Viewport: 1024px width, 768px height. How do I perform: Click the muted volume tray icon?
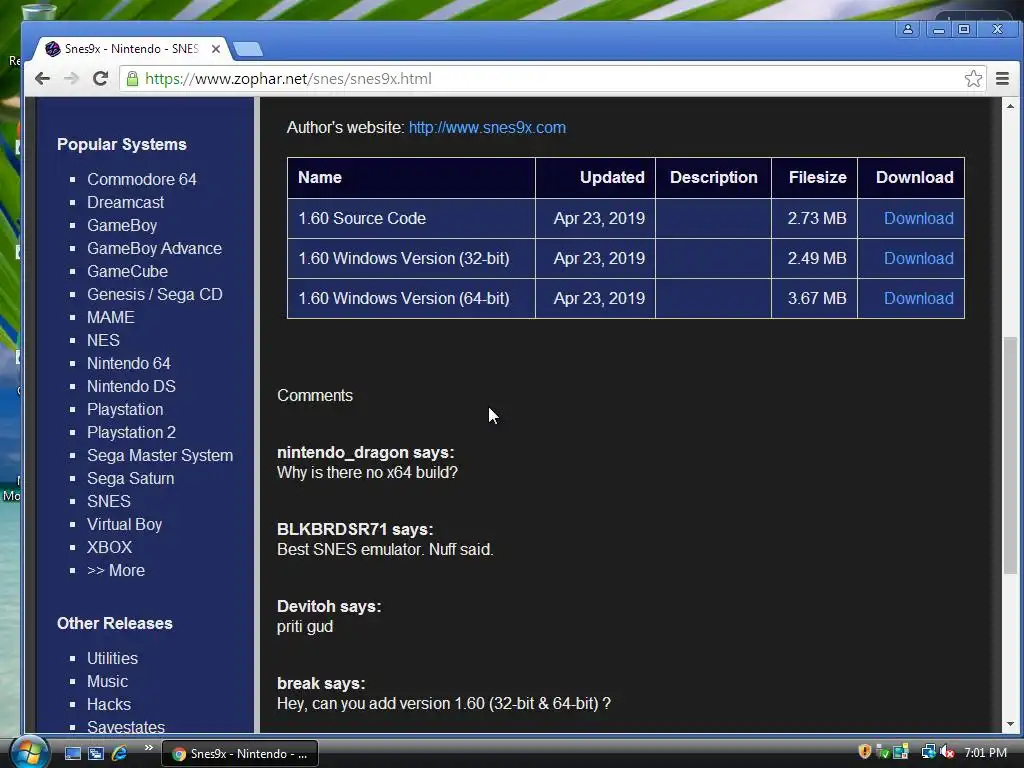(x=947, y=752)
